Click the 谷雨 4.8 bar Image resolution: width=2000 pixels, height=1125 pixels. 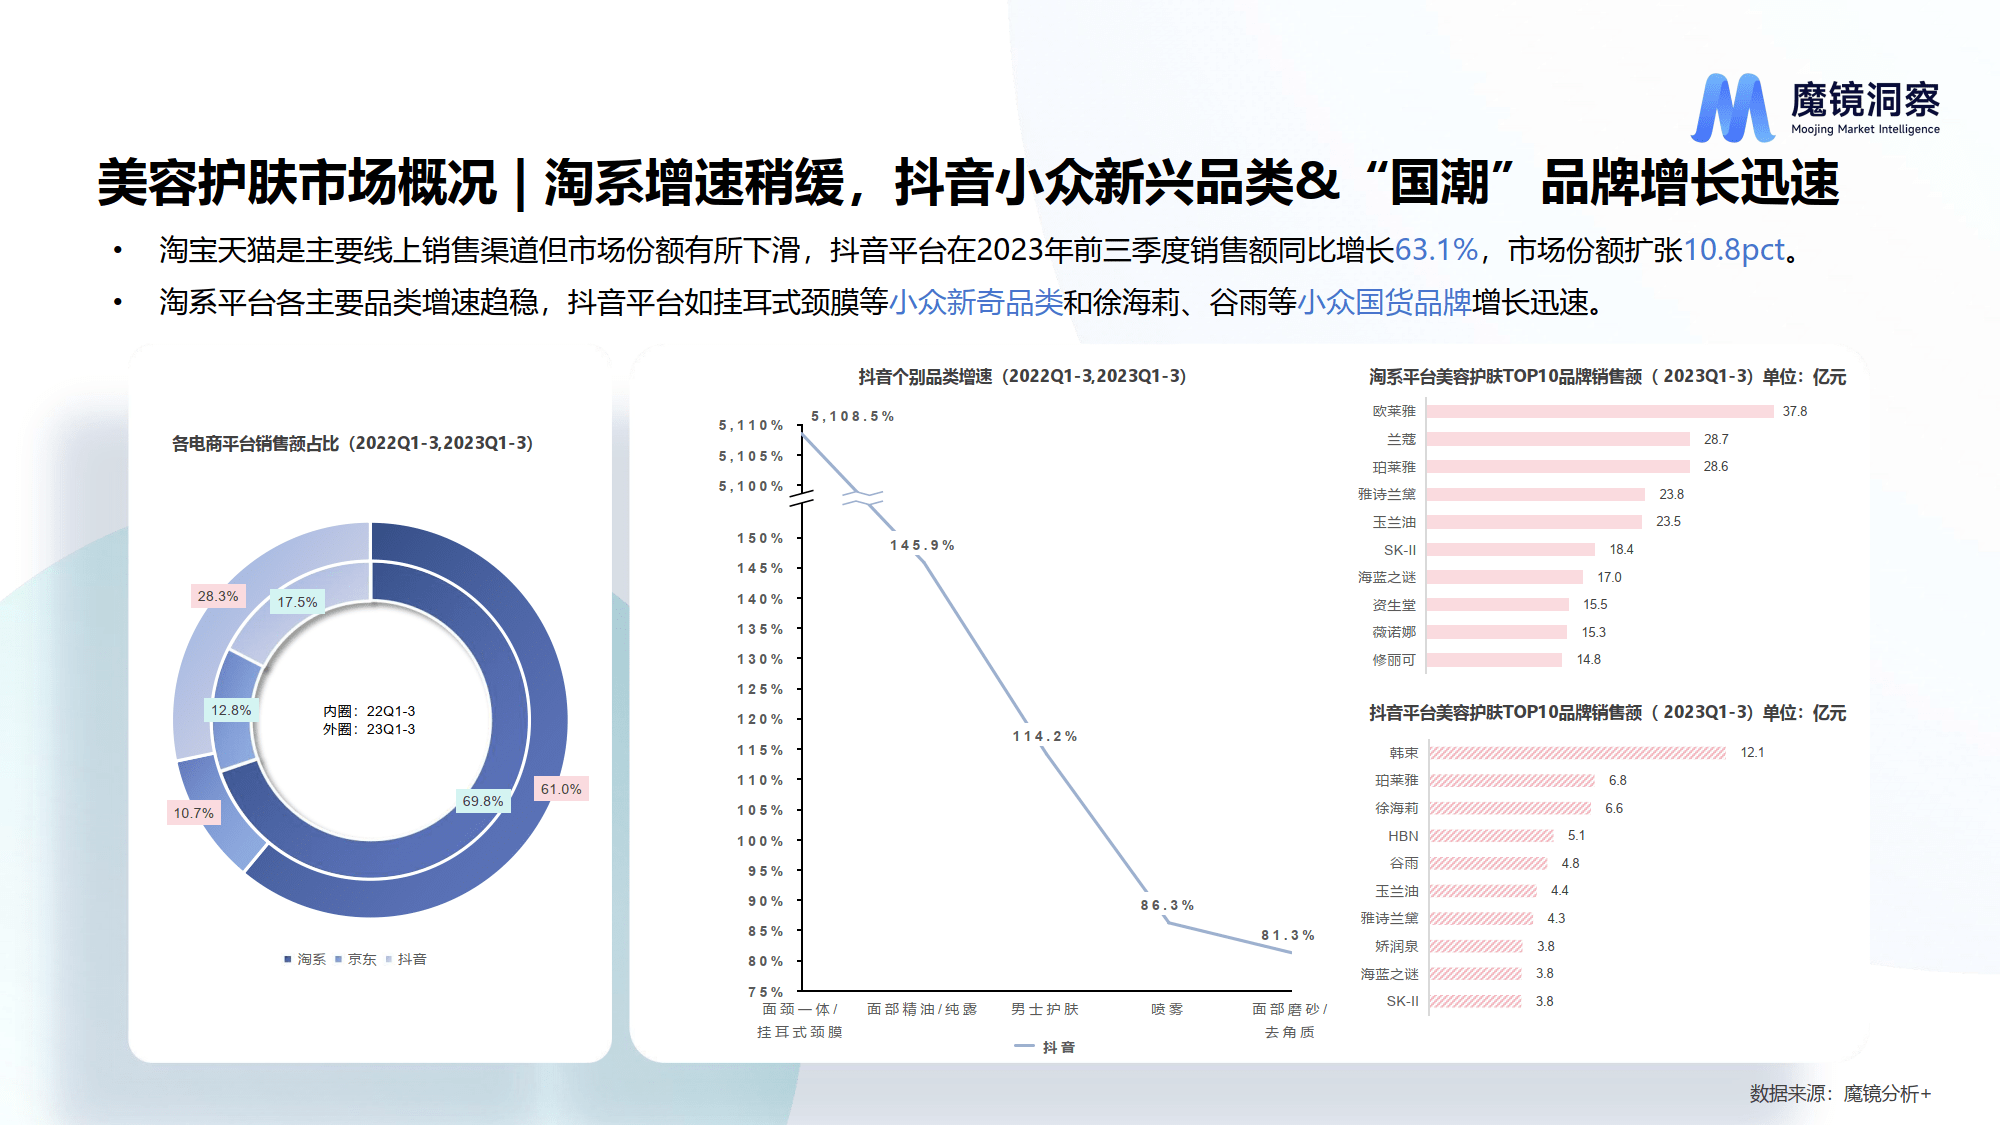[1488, 863]
